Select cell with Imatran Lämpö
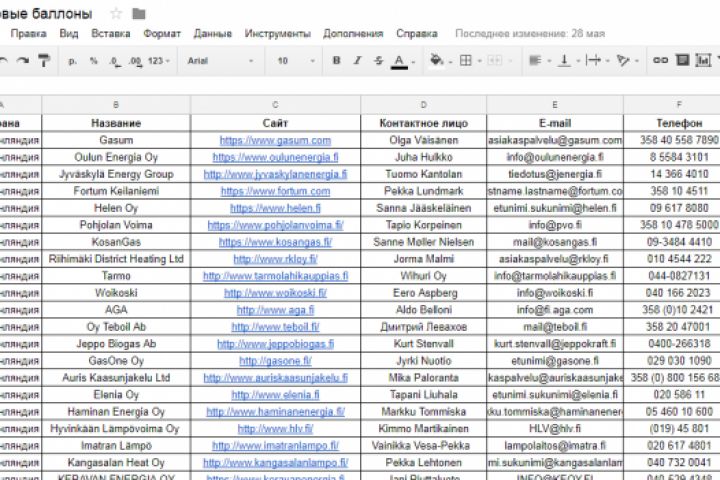The width and height of the screenshot is (720, 480). click(x=116, y=446)
